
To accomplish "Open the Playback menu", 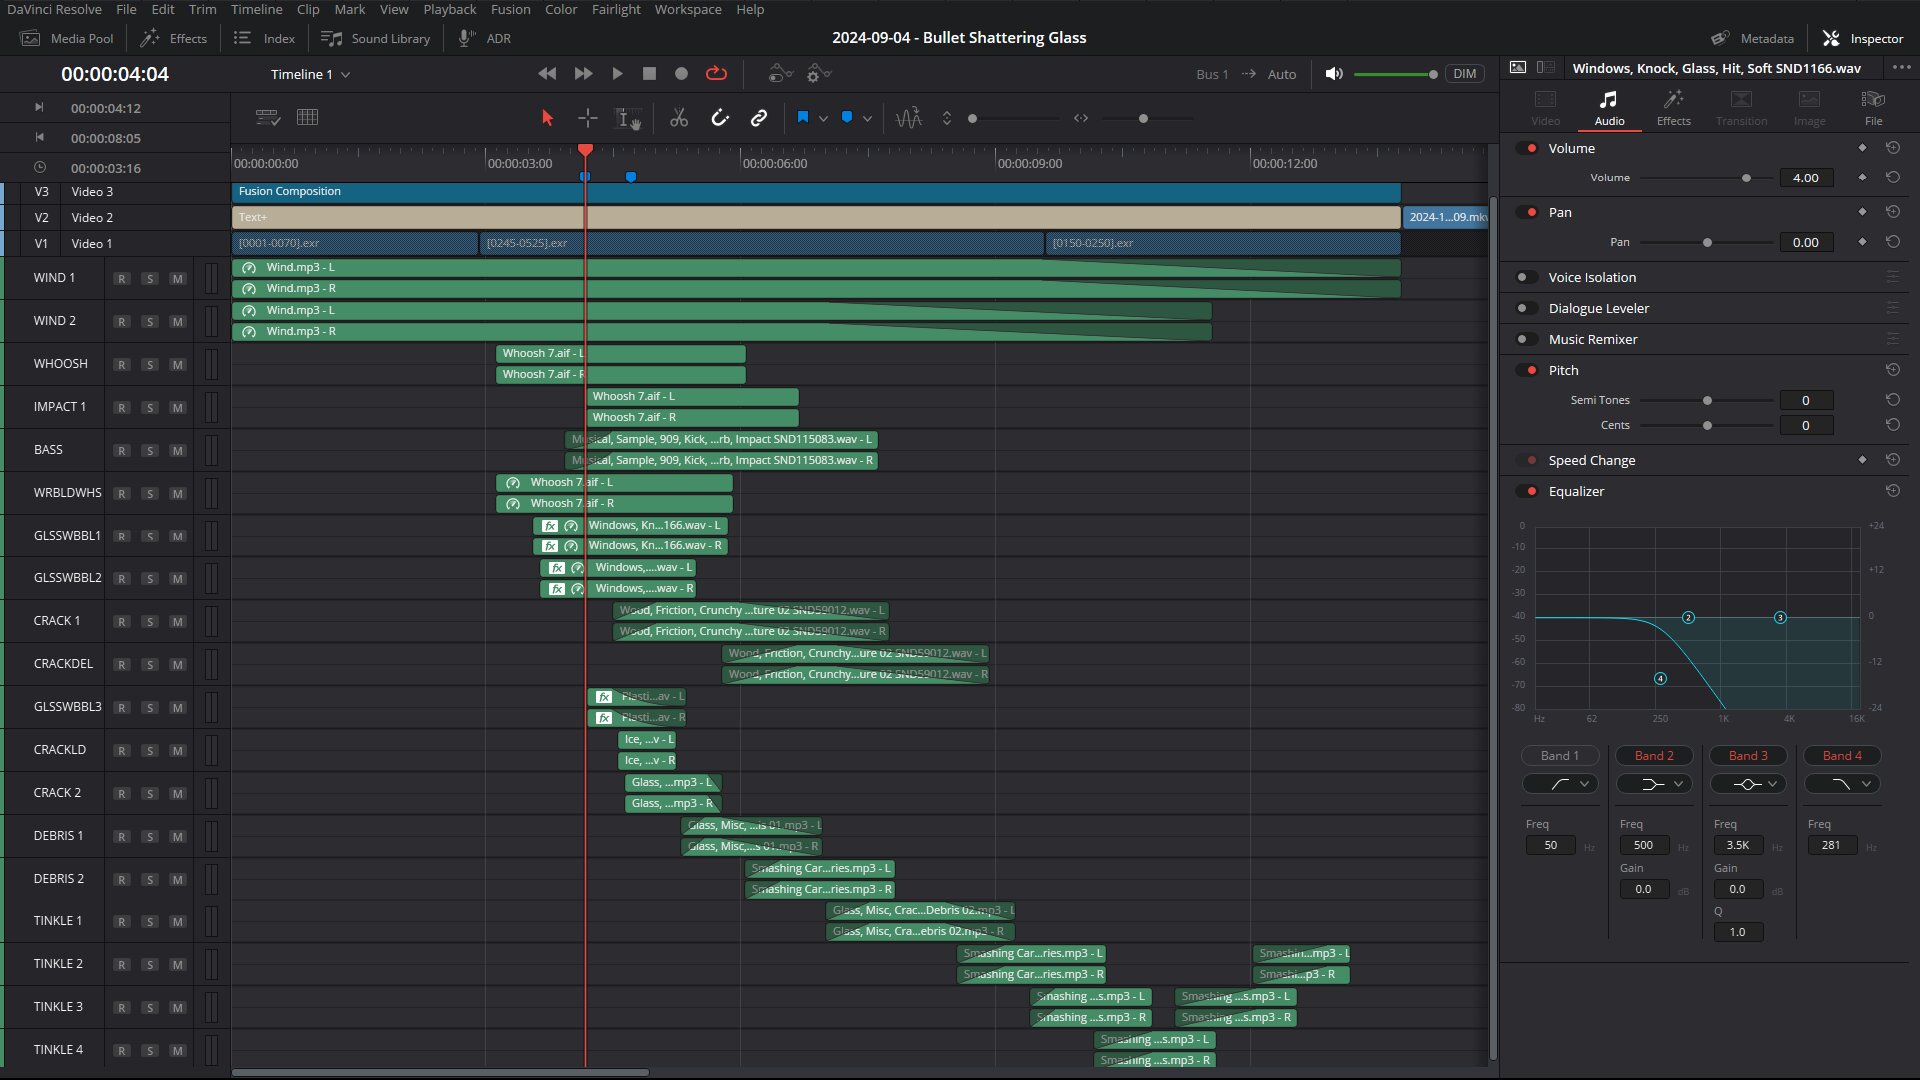I will tap(449, 9).
